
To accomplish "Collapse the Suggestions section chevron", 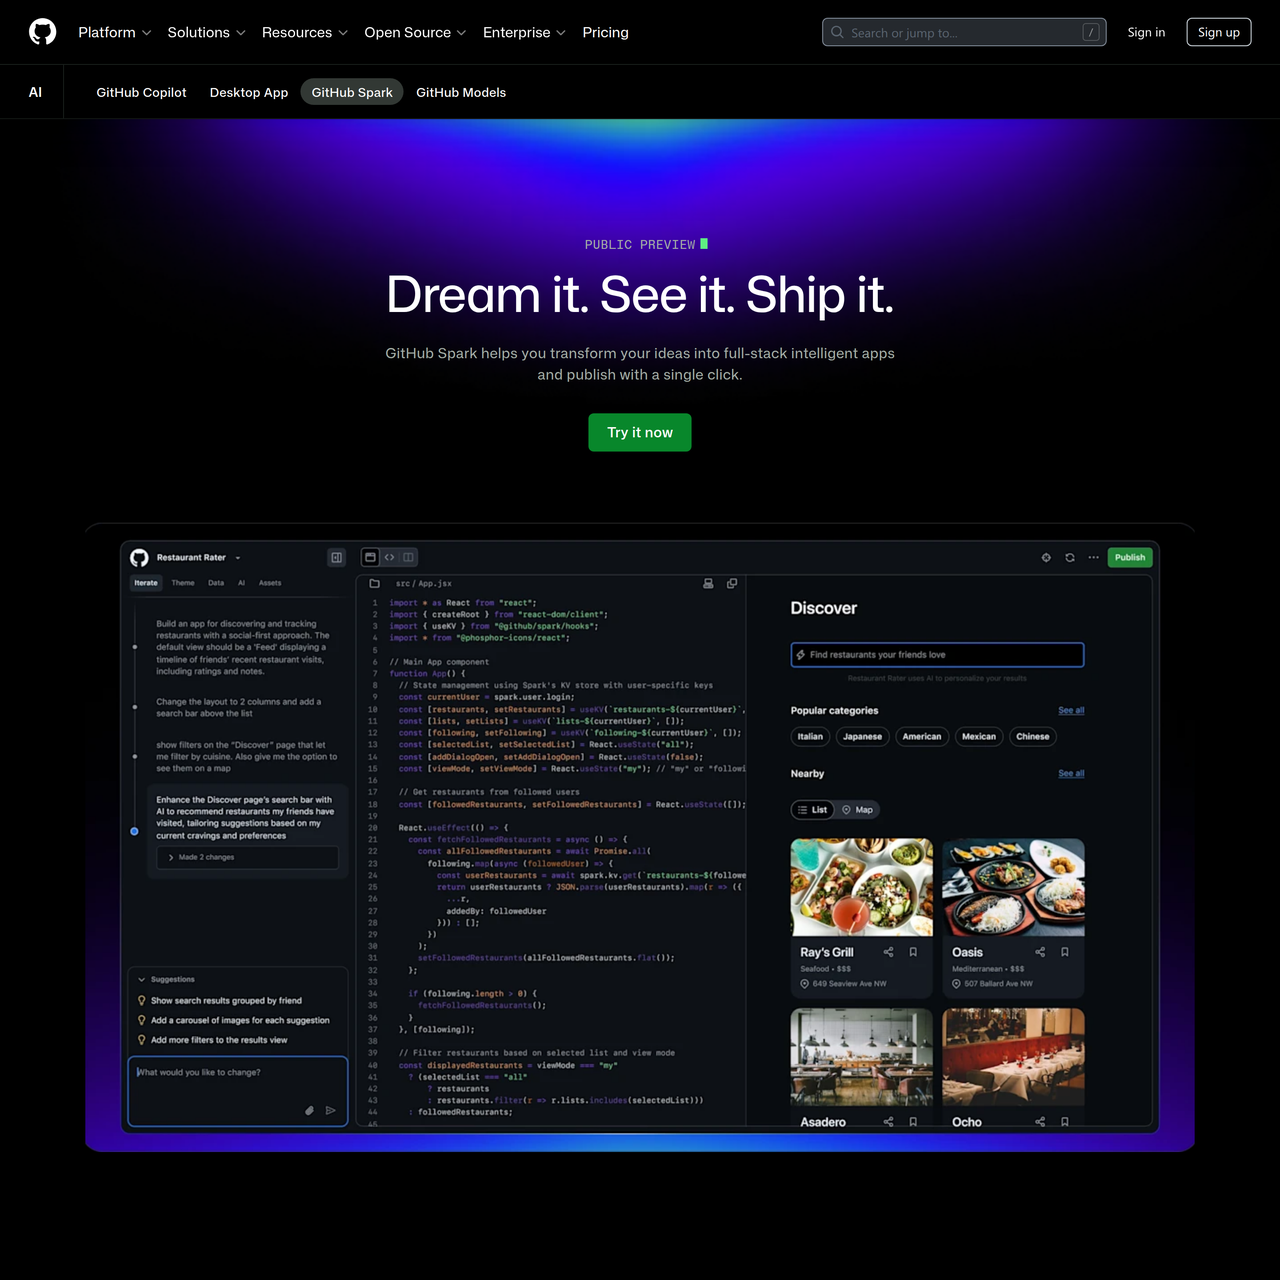I will [142, 980].
